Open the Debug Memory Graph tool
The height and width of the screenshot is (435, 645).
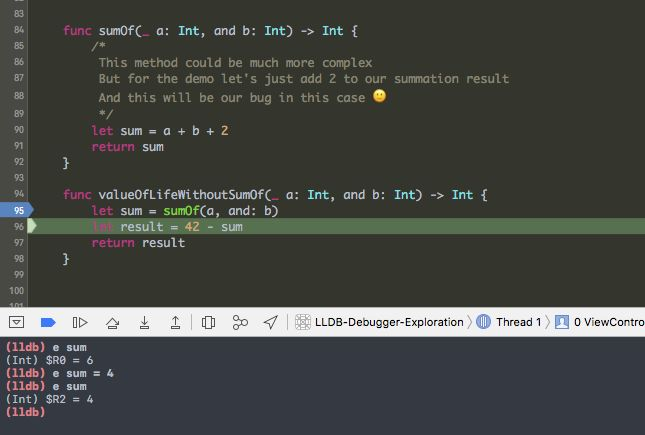point(240,322)
